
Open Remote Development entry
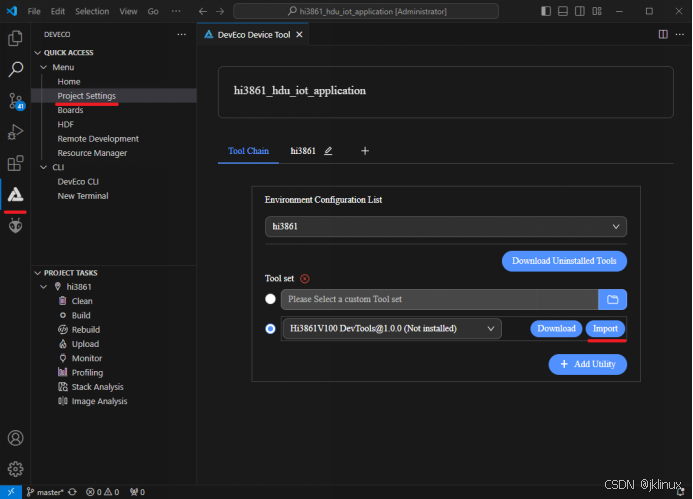(98, 139)
